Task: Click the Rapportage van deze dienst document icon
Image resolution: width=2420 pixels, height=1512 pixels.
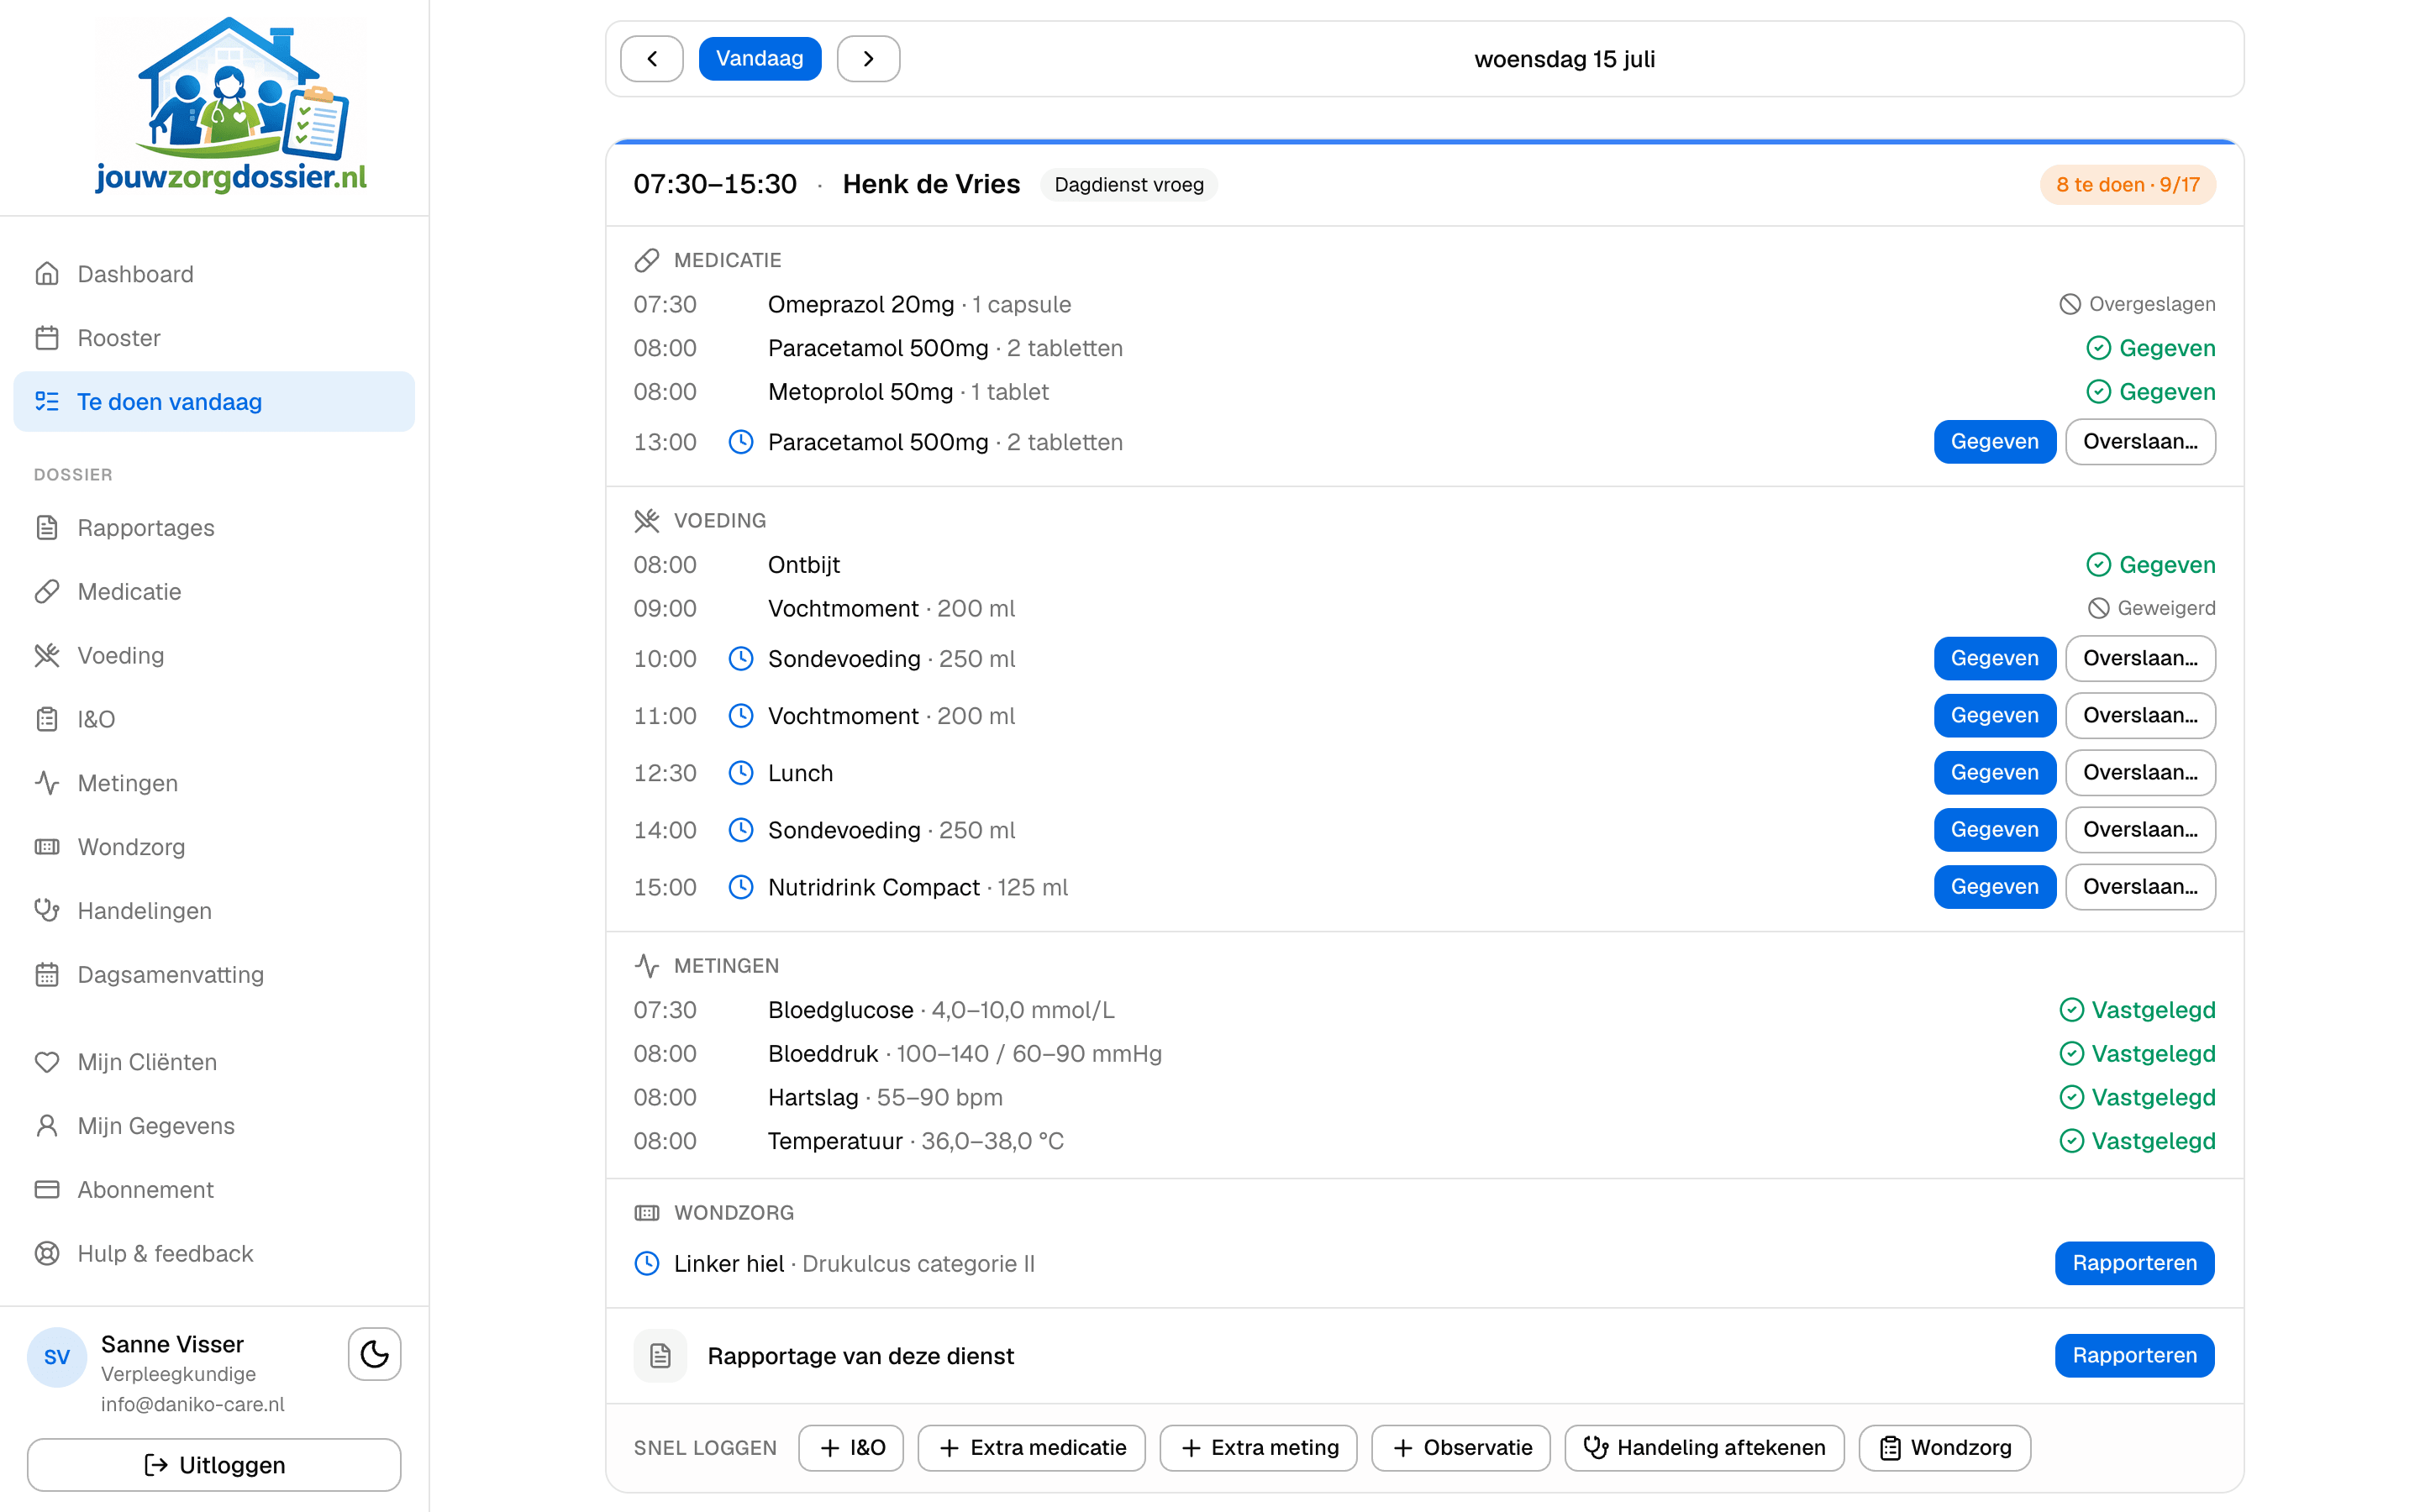Action: (x=660, y=1356)
